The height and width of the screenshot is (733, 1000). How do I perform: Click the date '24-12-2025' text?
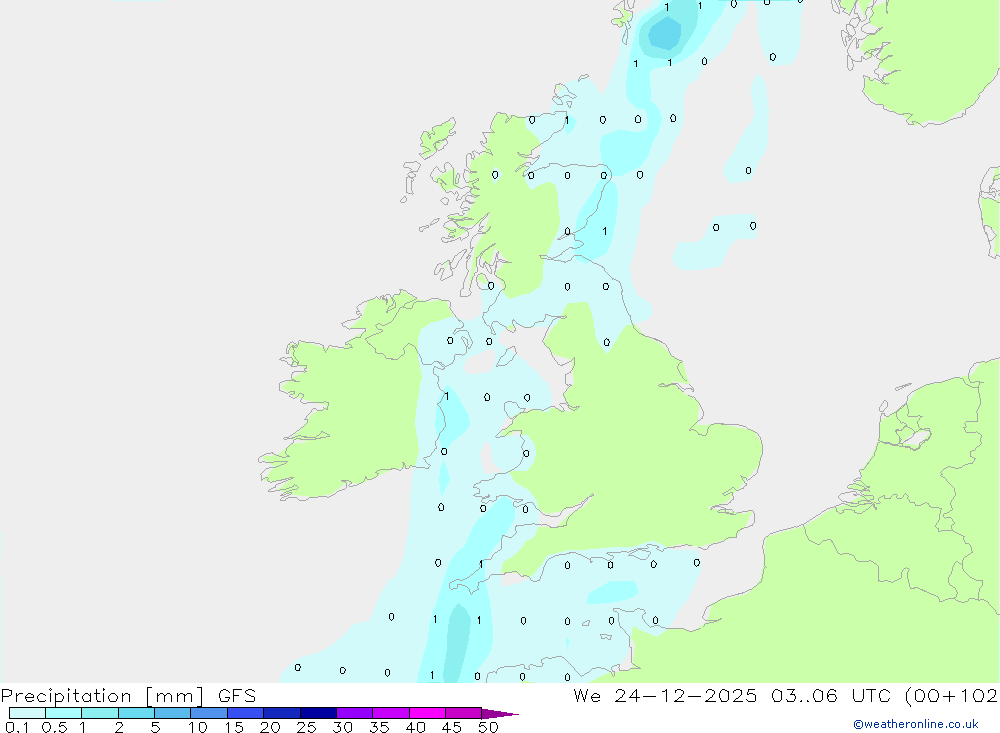pos(686,696)
